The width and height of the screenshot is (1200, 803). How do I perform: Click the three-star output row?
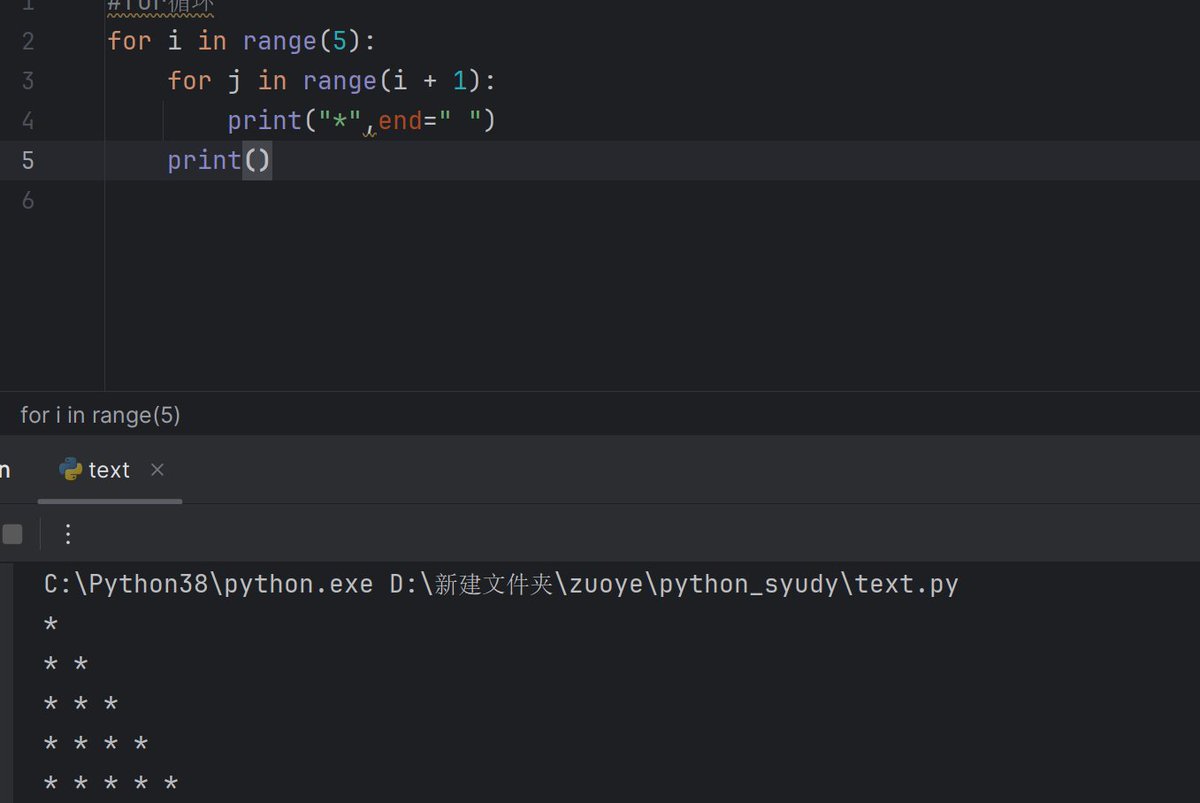[81, 705]
